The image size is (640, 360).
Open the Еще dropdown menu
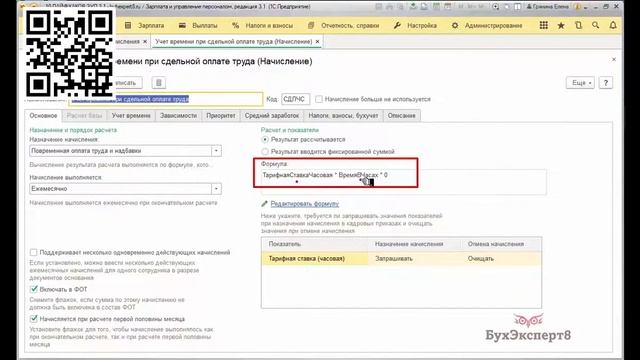tap(580, 83)
